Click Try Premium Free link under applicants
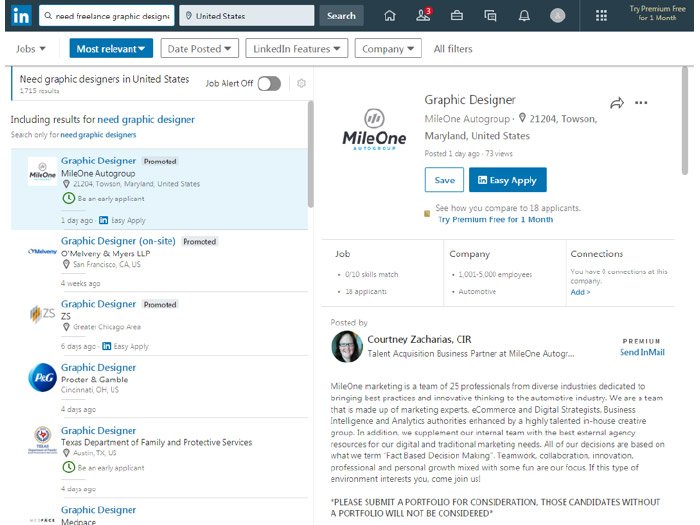The height and width of the screenshot is (525, 700). coord(496,219)
